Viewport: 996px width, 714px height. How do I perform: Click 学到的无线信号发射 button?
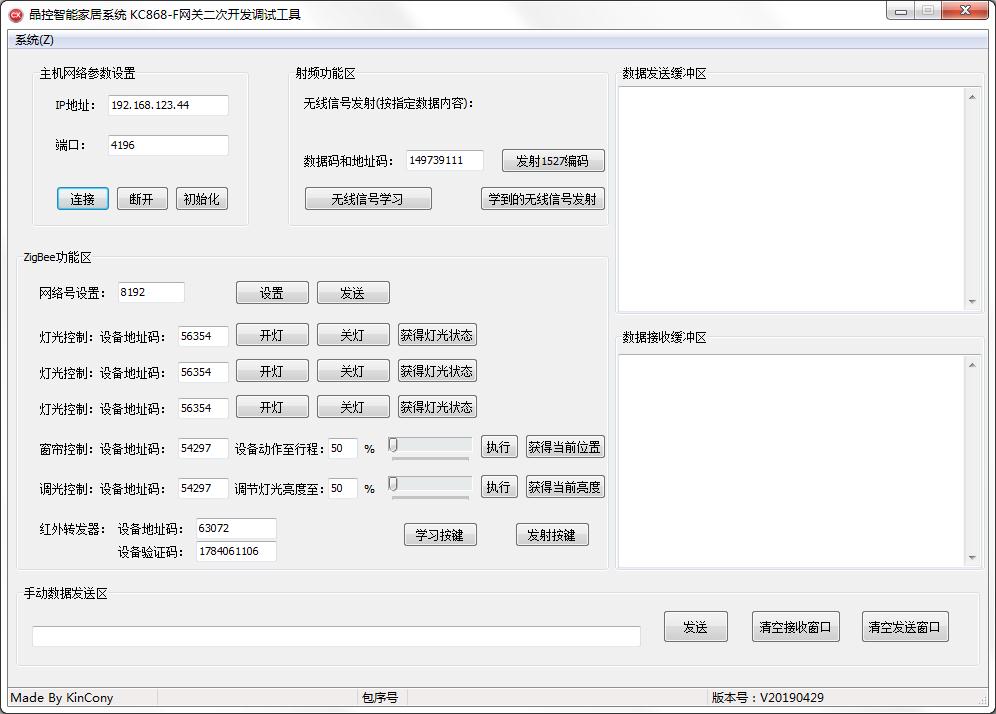click(542, 199)
